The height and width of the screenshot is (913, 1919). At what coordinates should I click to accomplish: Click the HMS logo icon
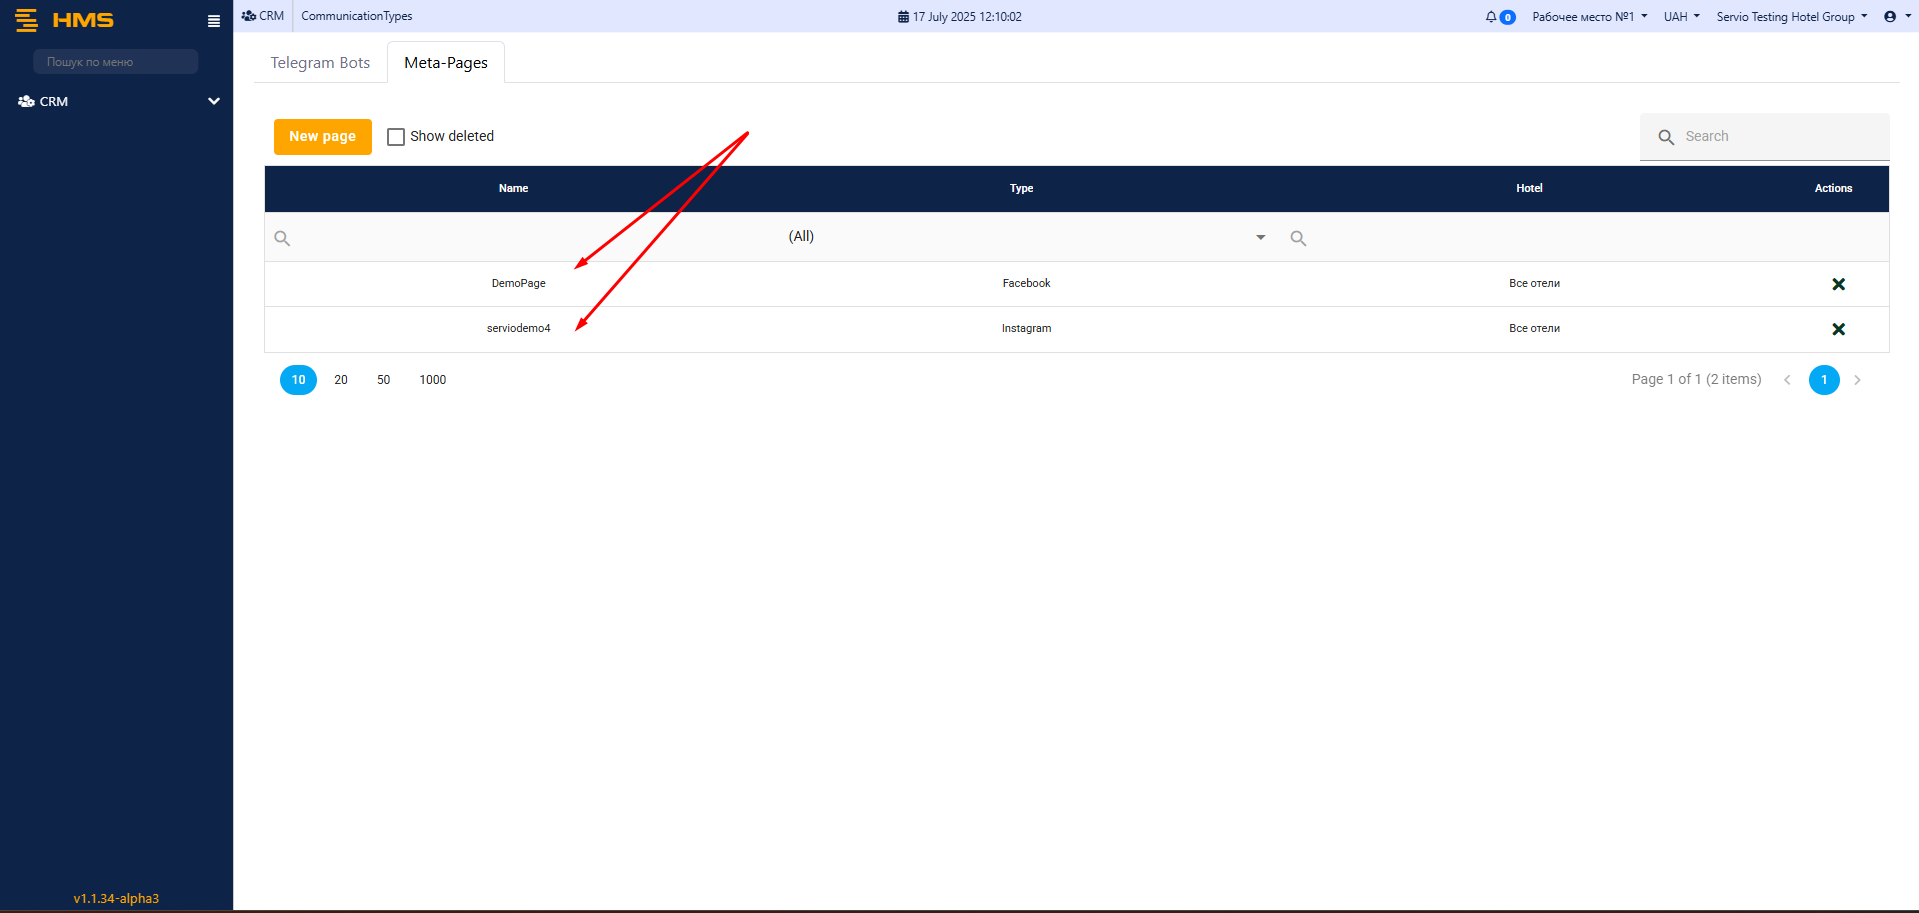coord(27,20)
